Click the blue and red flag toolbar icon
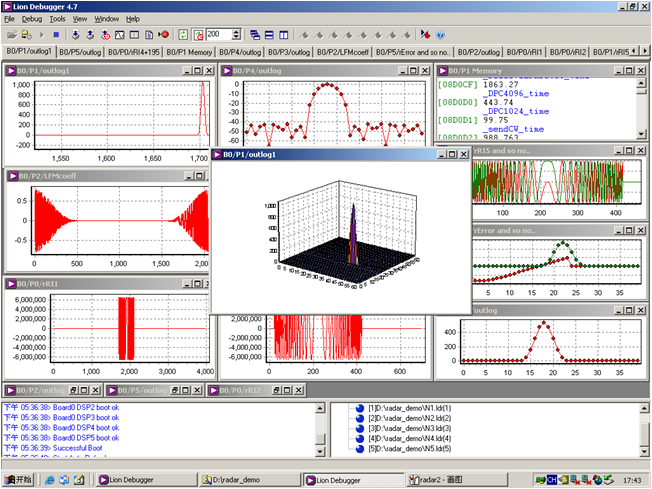The image size is (652, 489). point(425,35)
